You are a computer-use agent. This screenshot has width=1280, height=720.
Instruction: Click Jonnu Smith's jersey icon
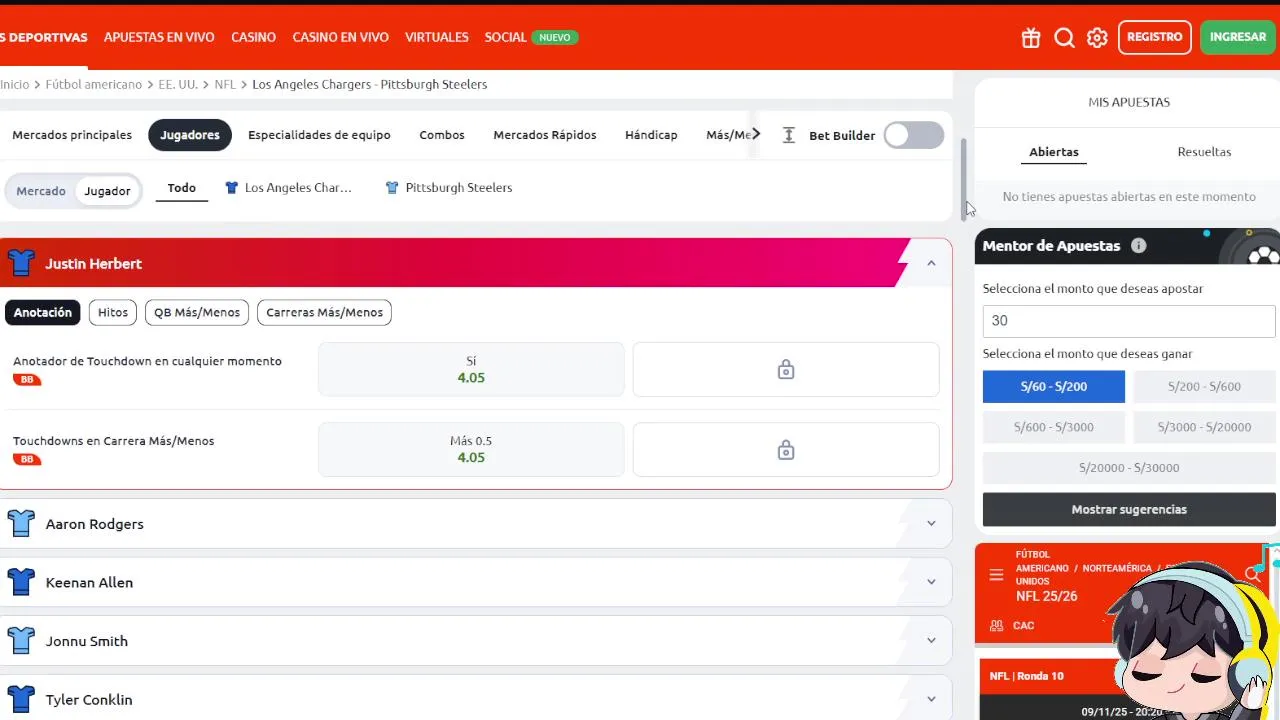pyautogui.click(x=21, y=640)
